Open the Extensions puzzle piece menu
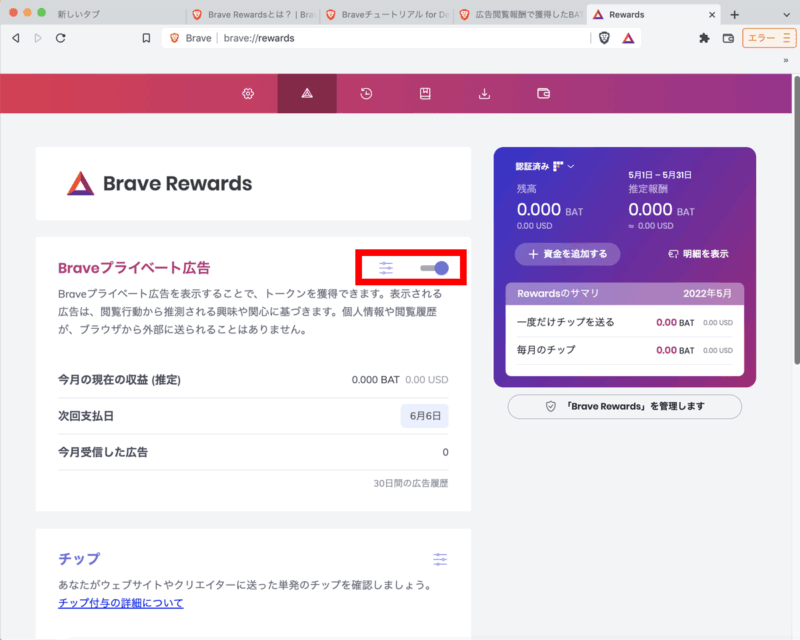Viewport: 800px width, 640px height. coord(704,38)
